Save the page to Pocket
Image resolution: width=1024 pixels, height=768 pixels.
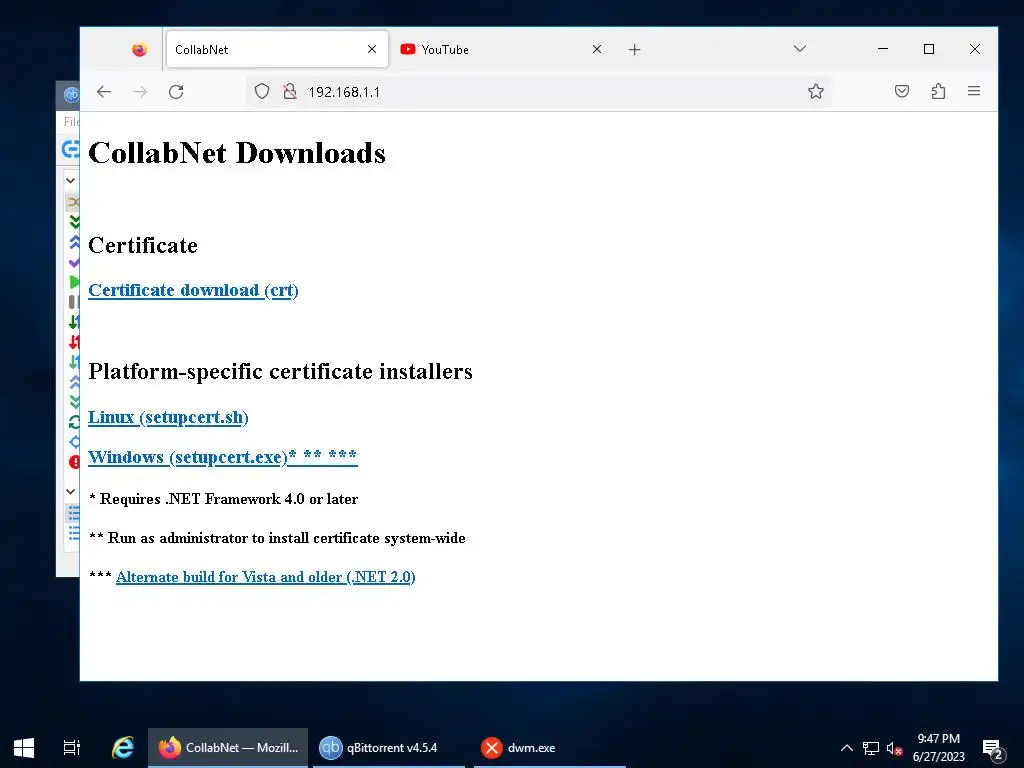click(901, 91)
